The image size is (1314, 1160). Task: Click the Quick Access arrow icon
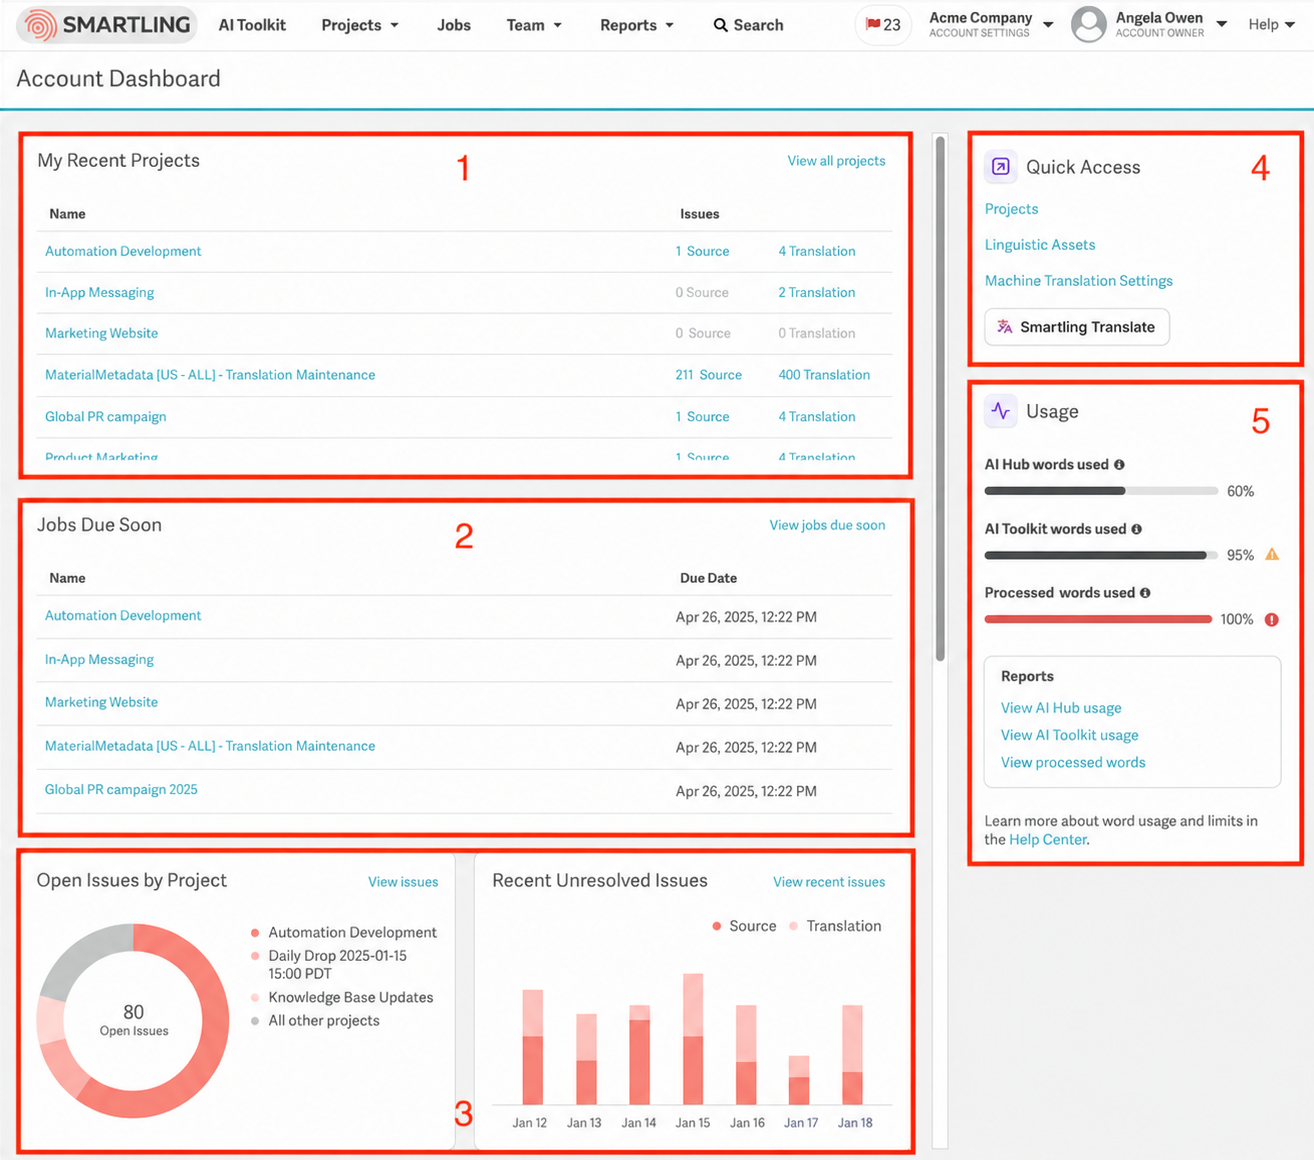[x=1001, y=167]
